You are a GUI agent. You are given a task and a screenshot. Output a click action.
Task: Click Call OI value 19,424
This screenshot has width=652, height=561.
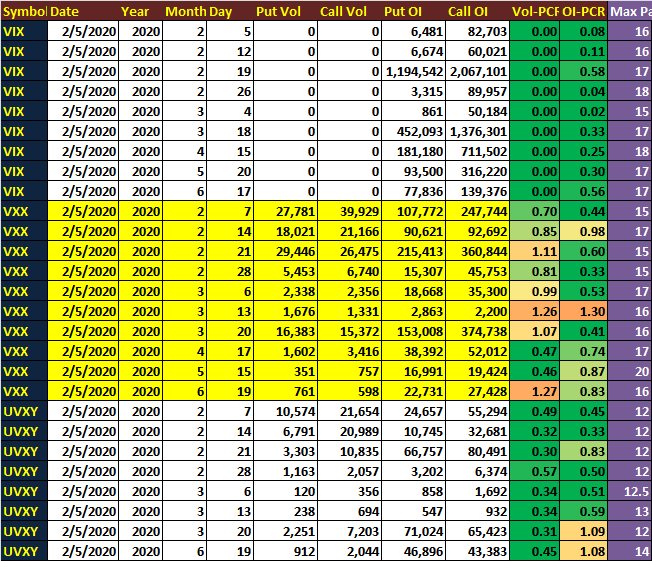tap(477, 371)
